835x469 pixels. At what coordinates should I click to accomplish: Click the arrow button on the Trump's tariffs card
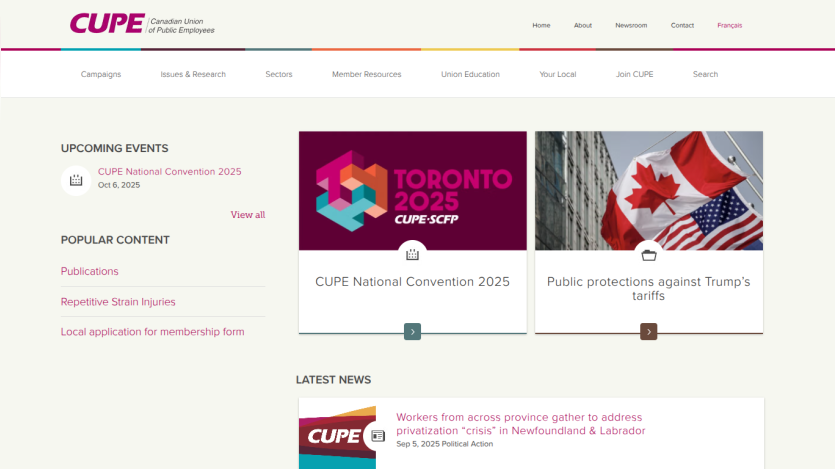[x=649, y=332]
